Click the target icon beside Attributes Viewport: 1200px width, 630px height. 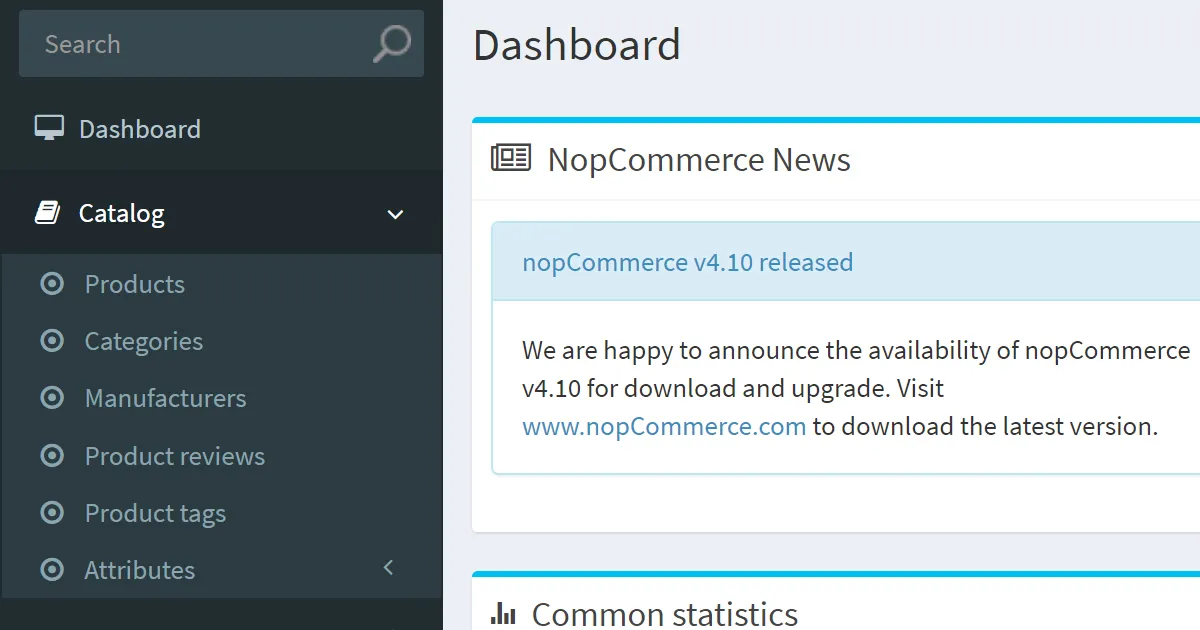[52, 570]
